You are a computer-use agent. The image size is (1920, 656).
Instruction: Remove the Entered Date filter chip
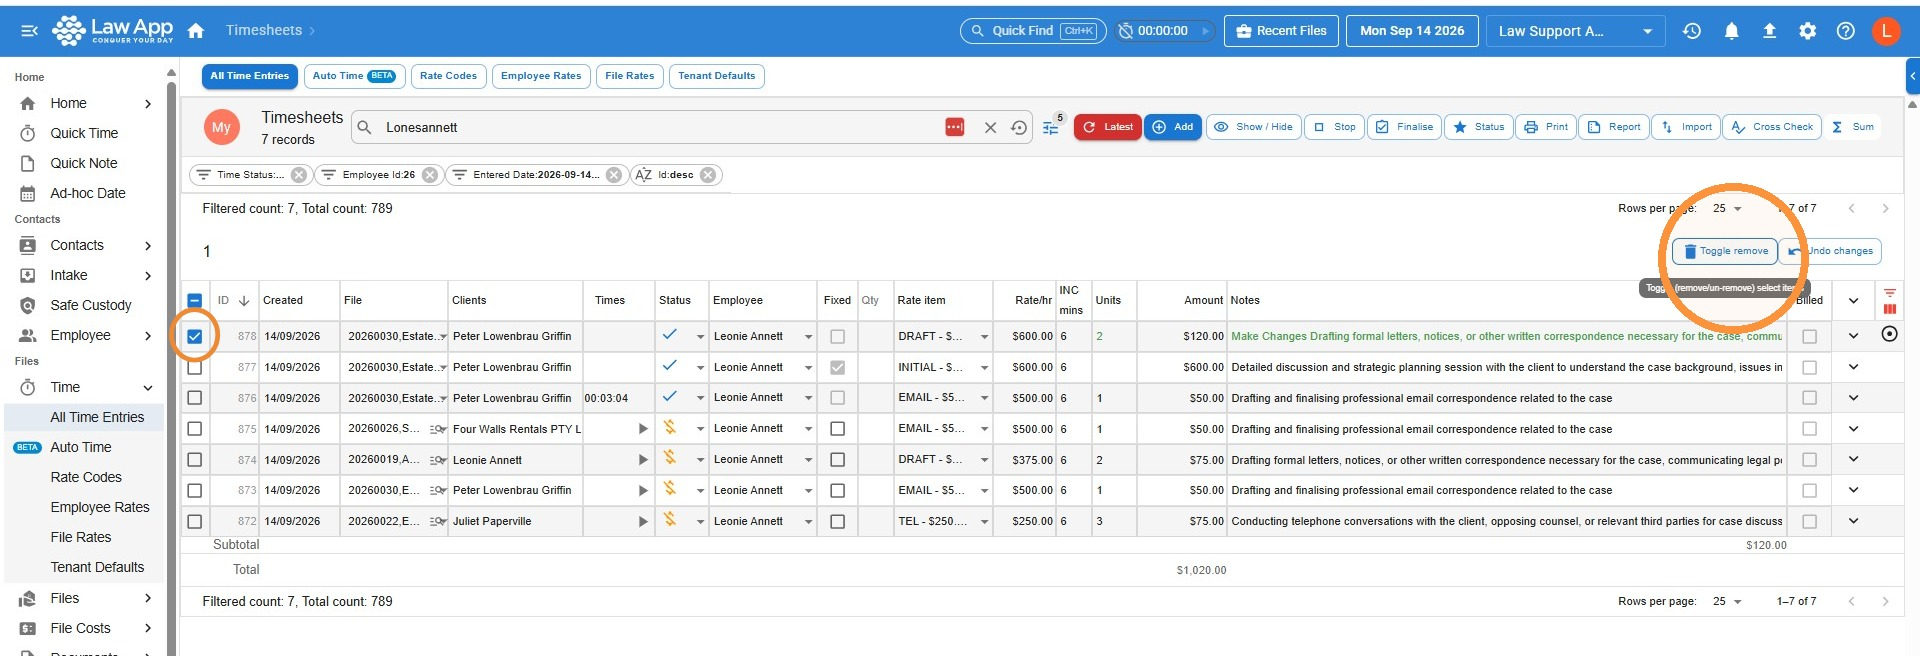pyautogui.click(x=614, y=175)
